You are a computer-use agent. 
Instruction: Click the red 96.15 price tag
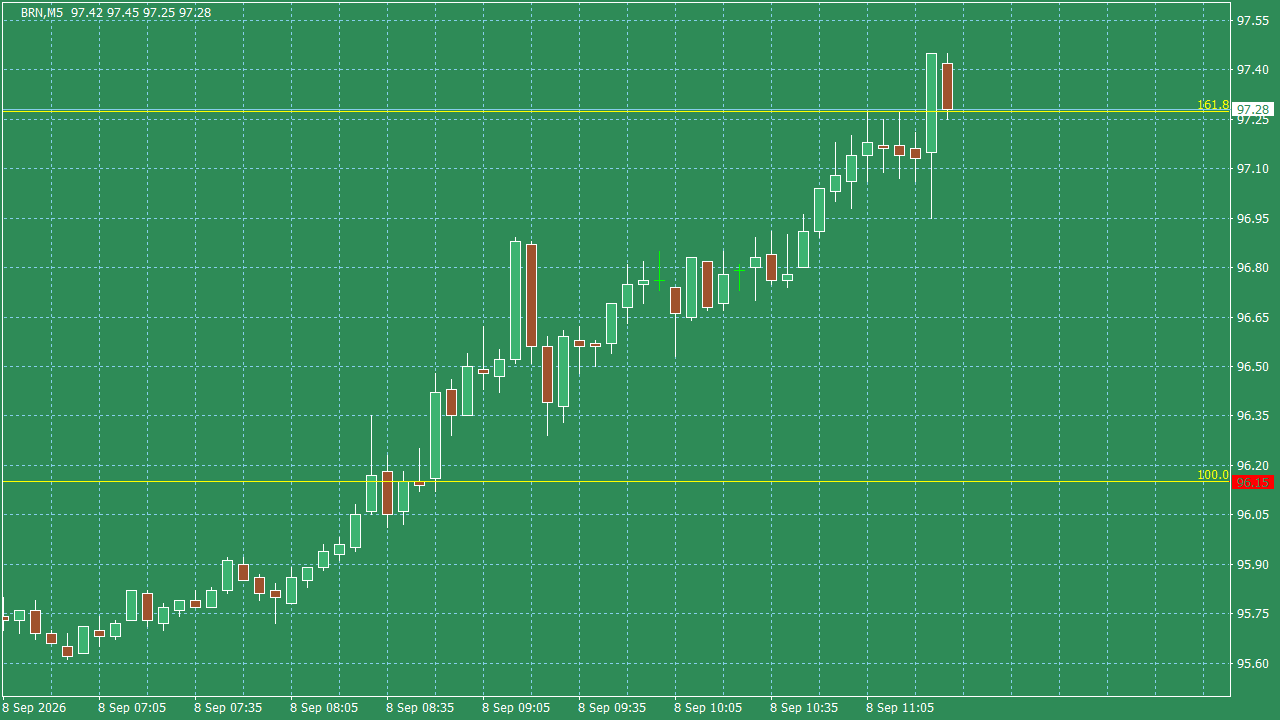(x=1253, y=482)
